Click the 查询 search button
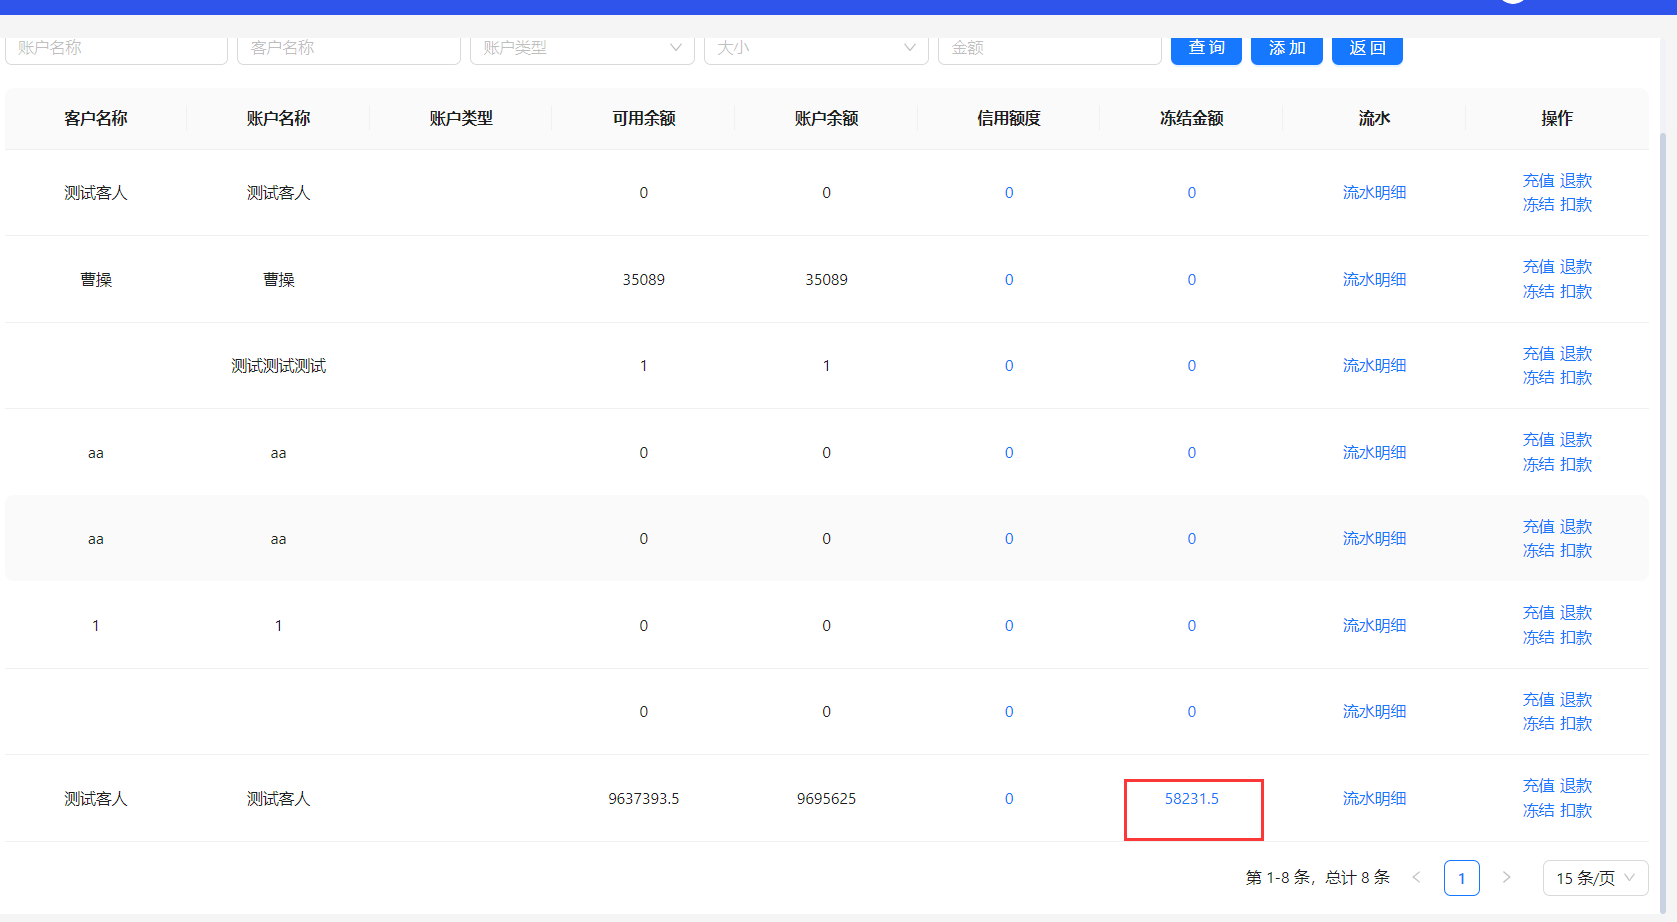Viewport: 1677px width, 922px height. (1206, 48)
